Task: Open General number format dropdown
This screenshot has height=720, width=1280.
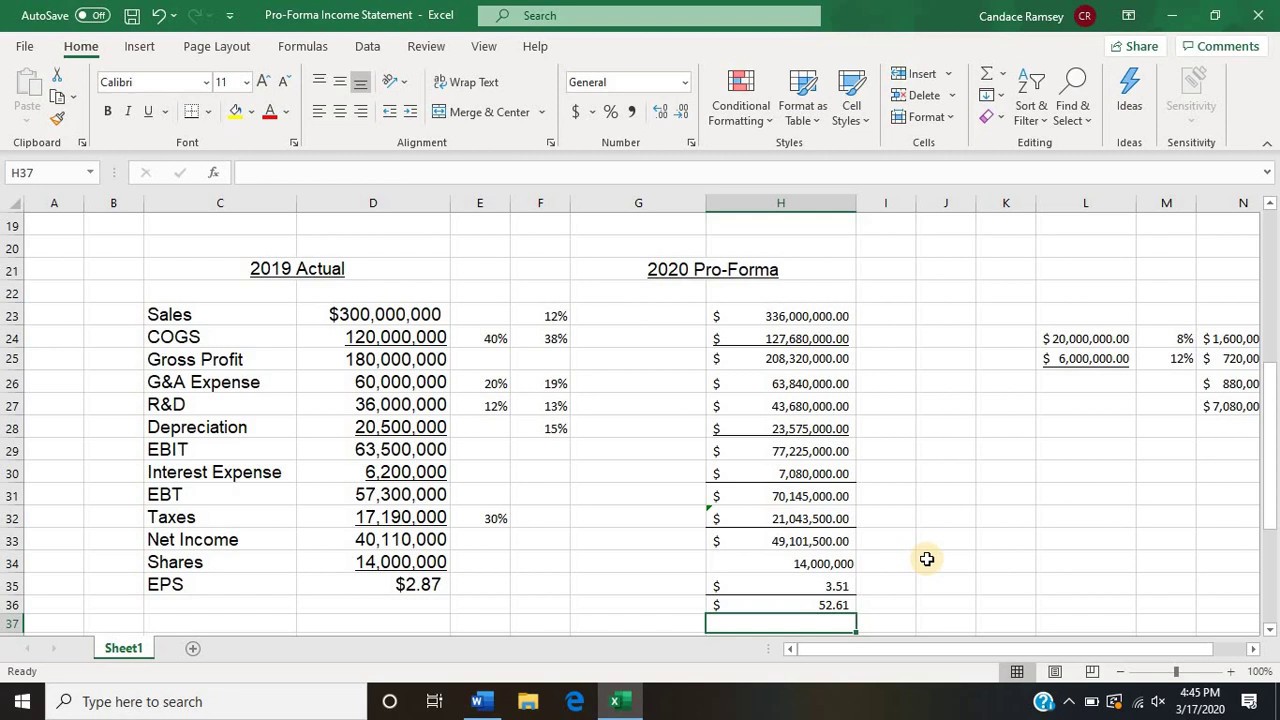Action: tap(685, 82)
